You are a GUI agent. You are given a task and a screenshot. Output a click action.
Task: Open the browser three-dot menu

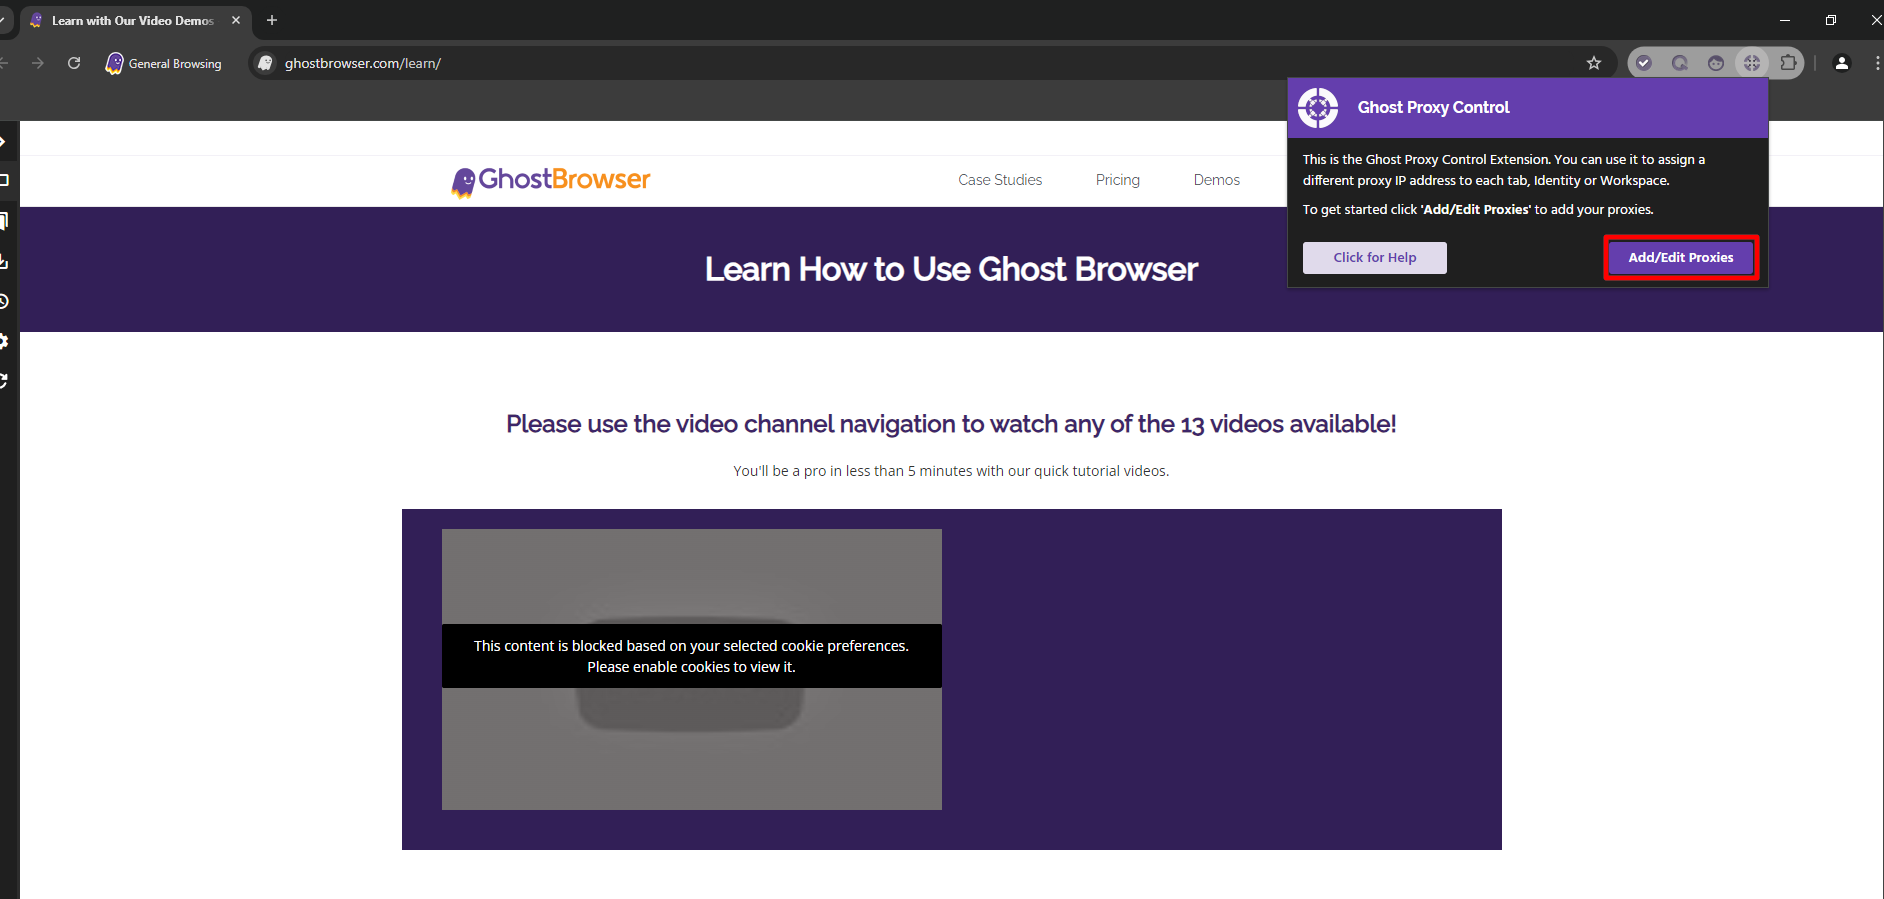(x=1877, y=63)
